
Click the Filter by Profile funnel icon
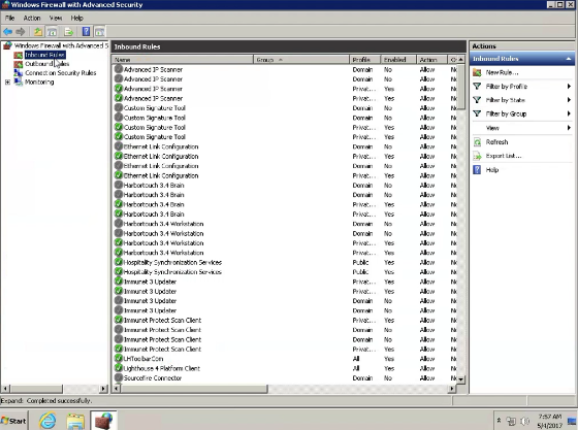[477, 86]
